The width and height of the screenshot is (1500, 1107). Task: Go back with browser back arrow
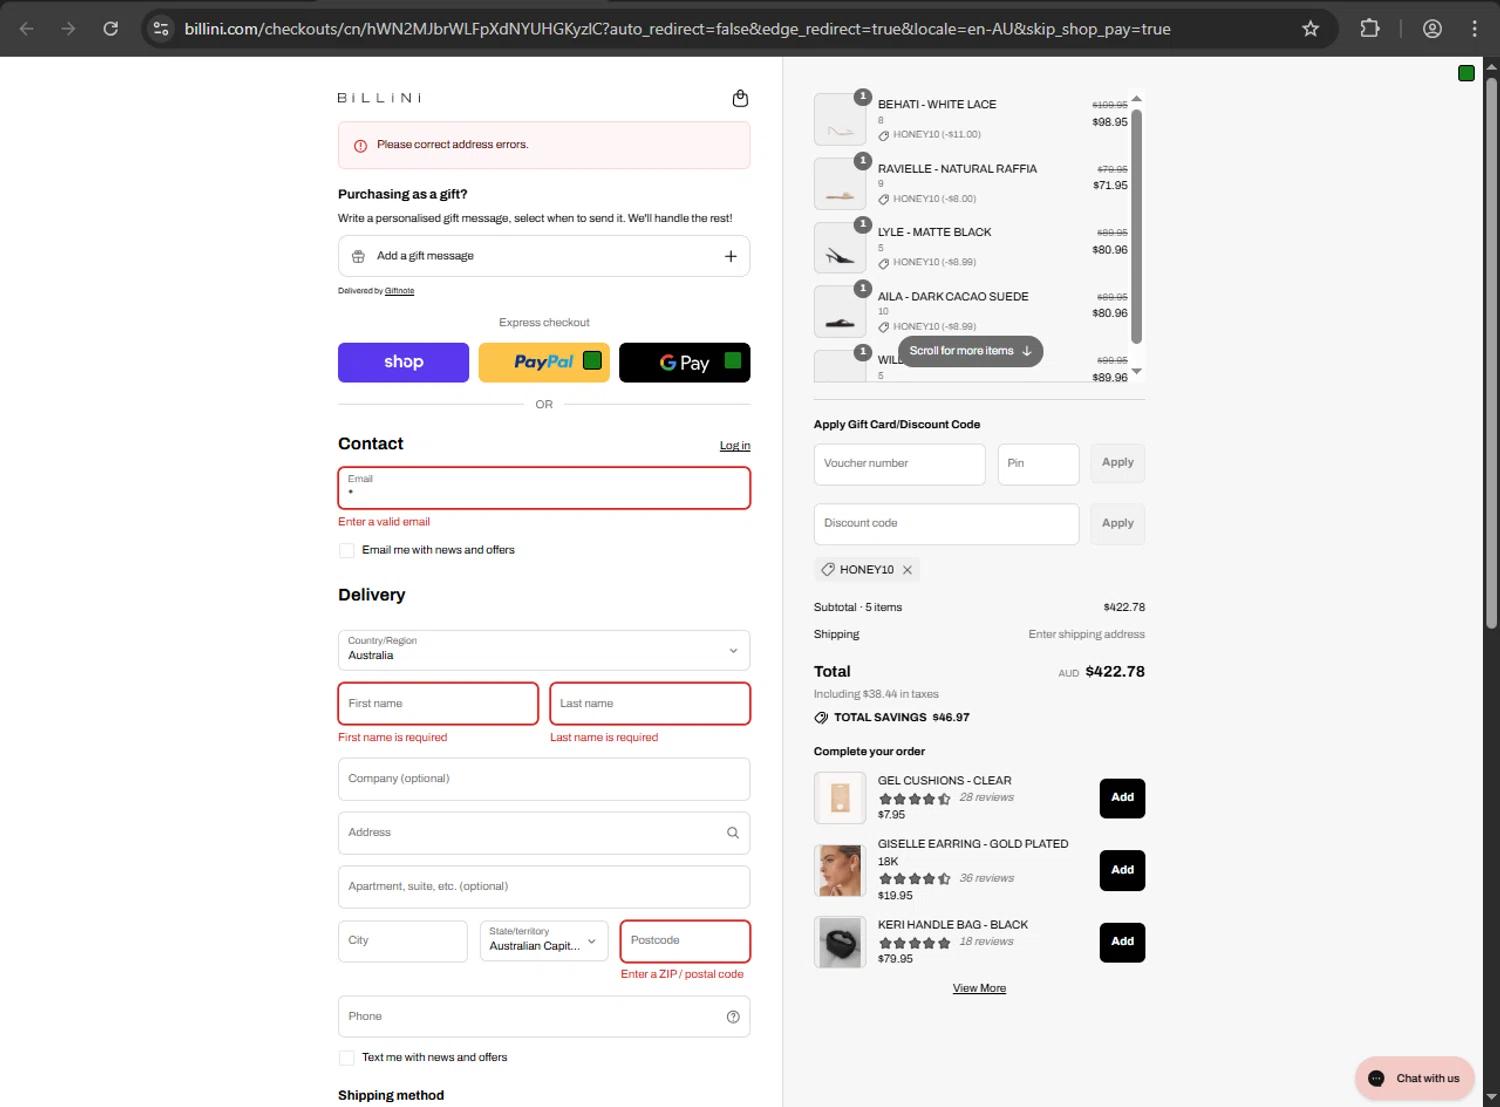[27, 29]
